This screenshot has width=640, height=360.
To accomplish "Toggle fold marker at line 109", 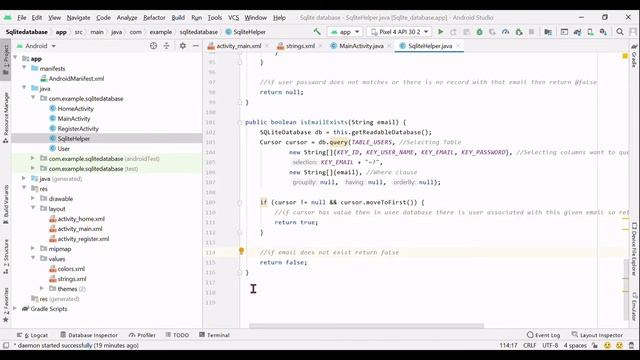I will coord(240,202).
